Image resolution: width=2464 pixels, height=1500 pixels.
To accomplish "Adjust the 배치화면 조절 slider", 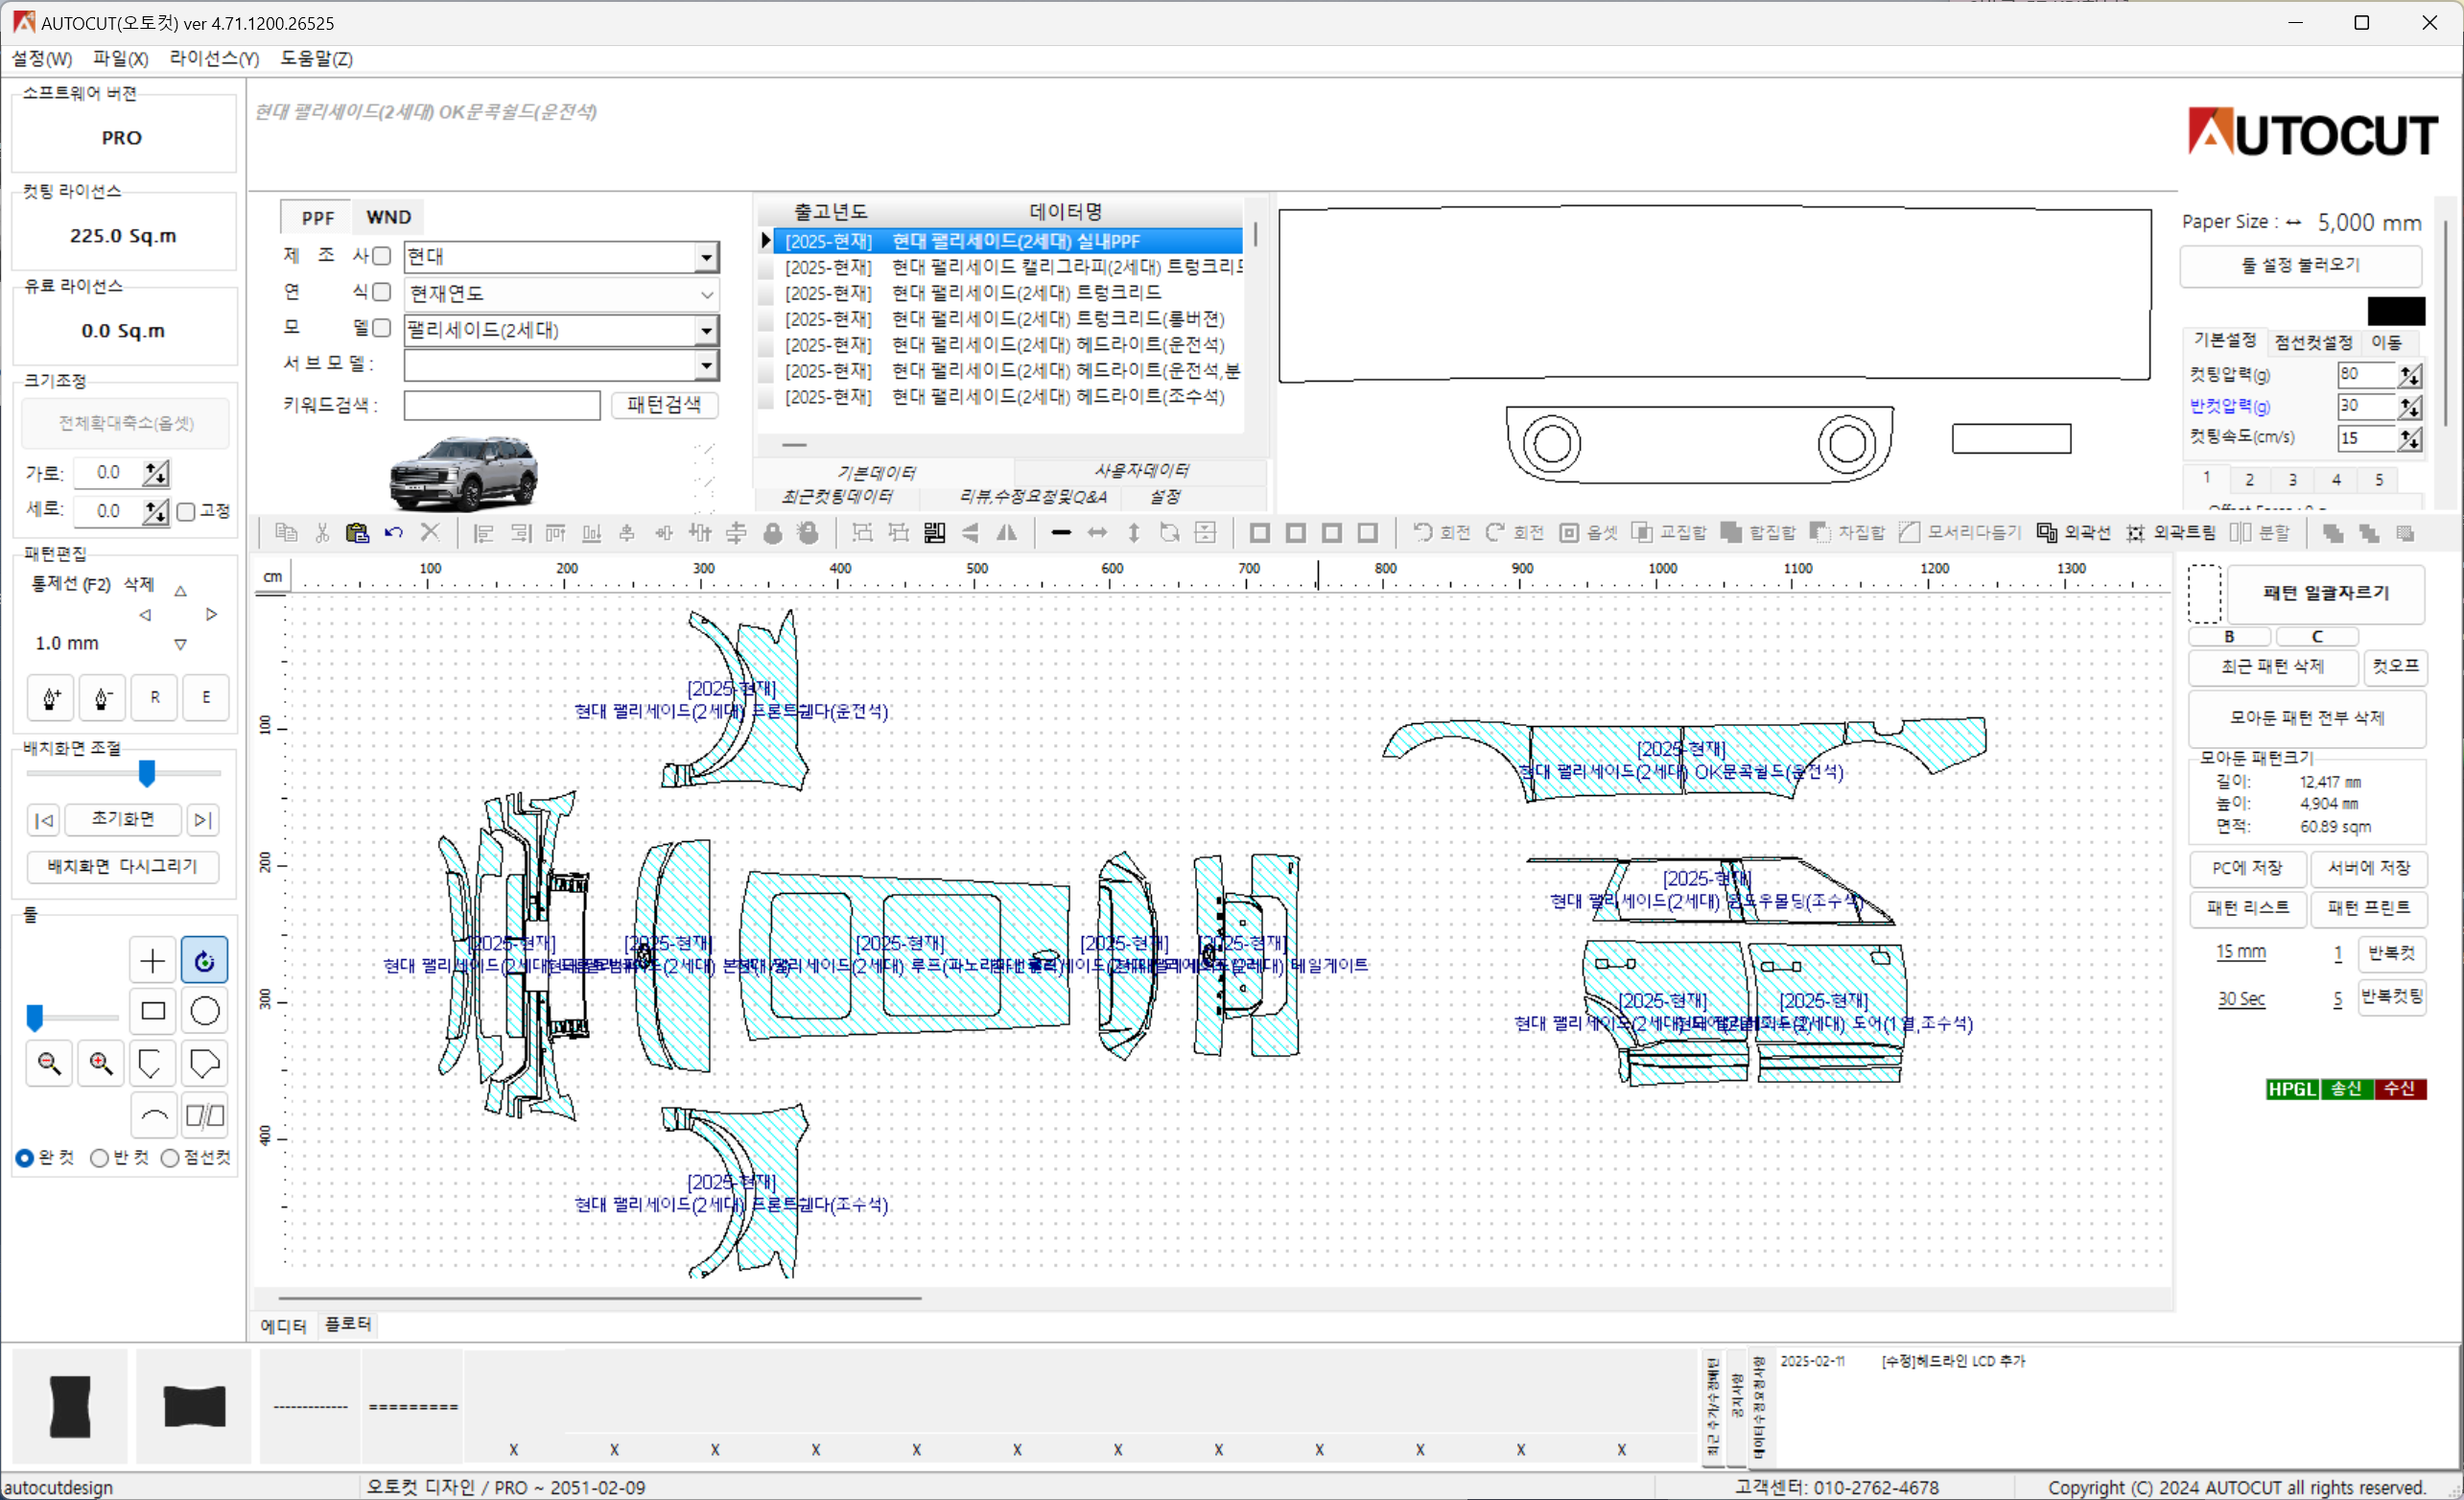I will (x=147, y=773).
